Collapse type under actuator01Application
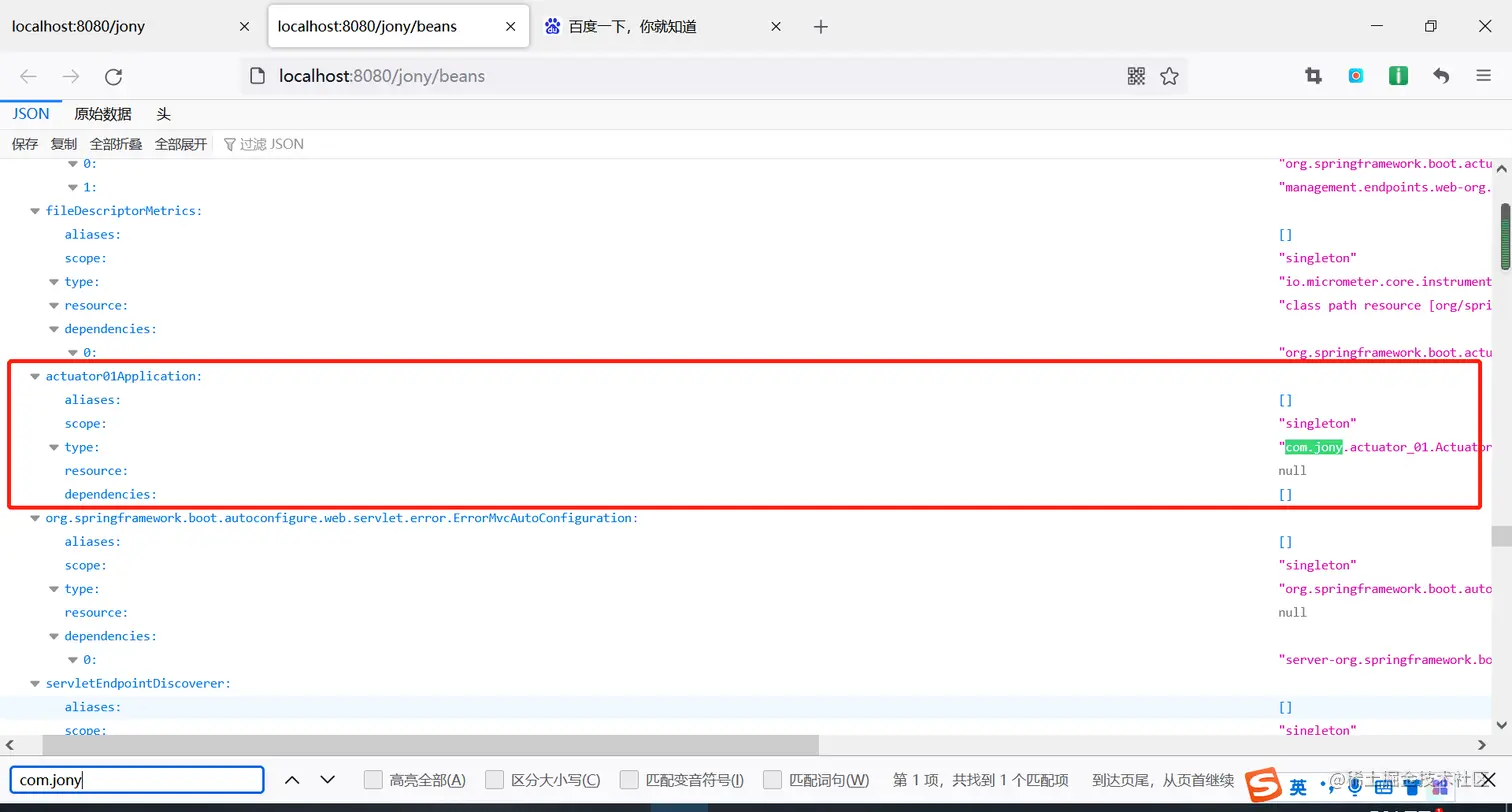Image resolution: width=1512 pixels, height=812 pixels. pos(54,448)
